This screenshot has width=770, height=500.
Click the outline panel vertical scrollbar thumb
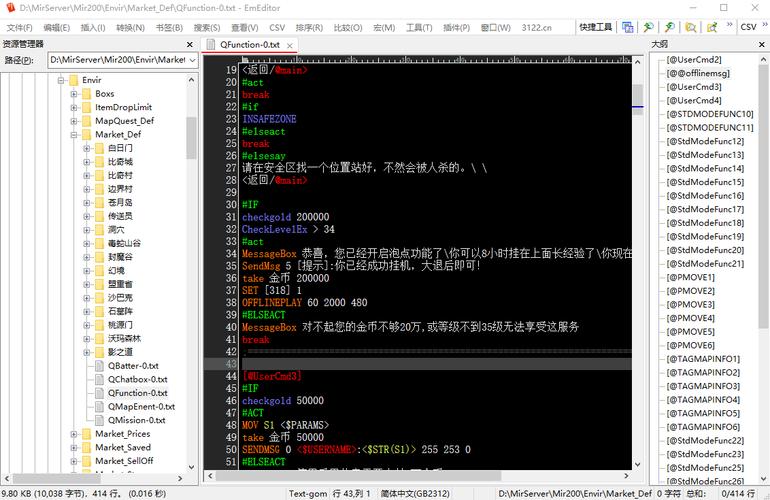click(x=763, y=195)
